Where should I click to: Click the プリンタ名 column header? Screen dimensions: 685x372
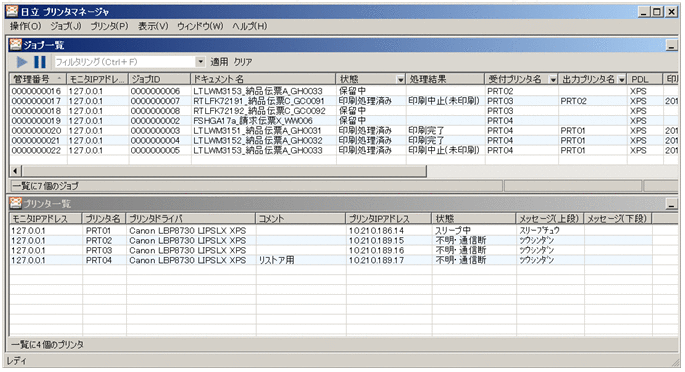coord(104,218)
